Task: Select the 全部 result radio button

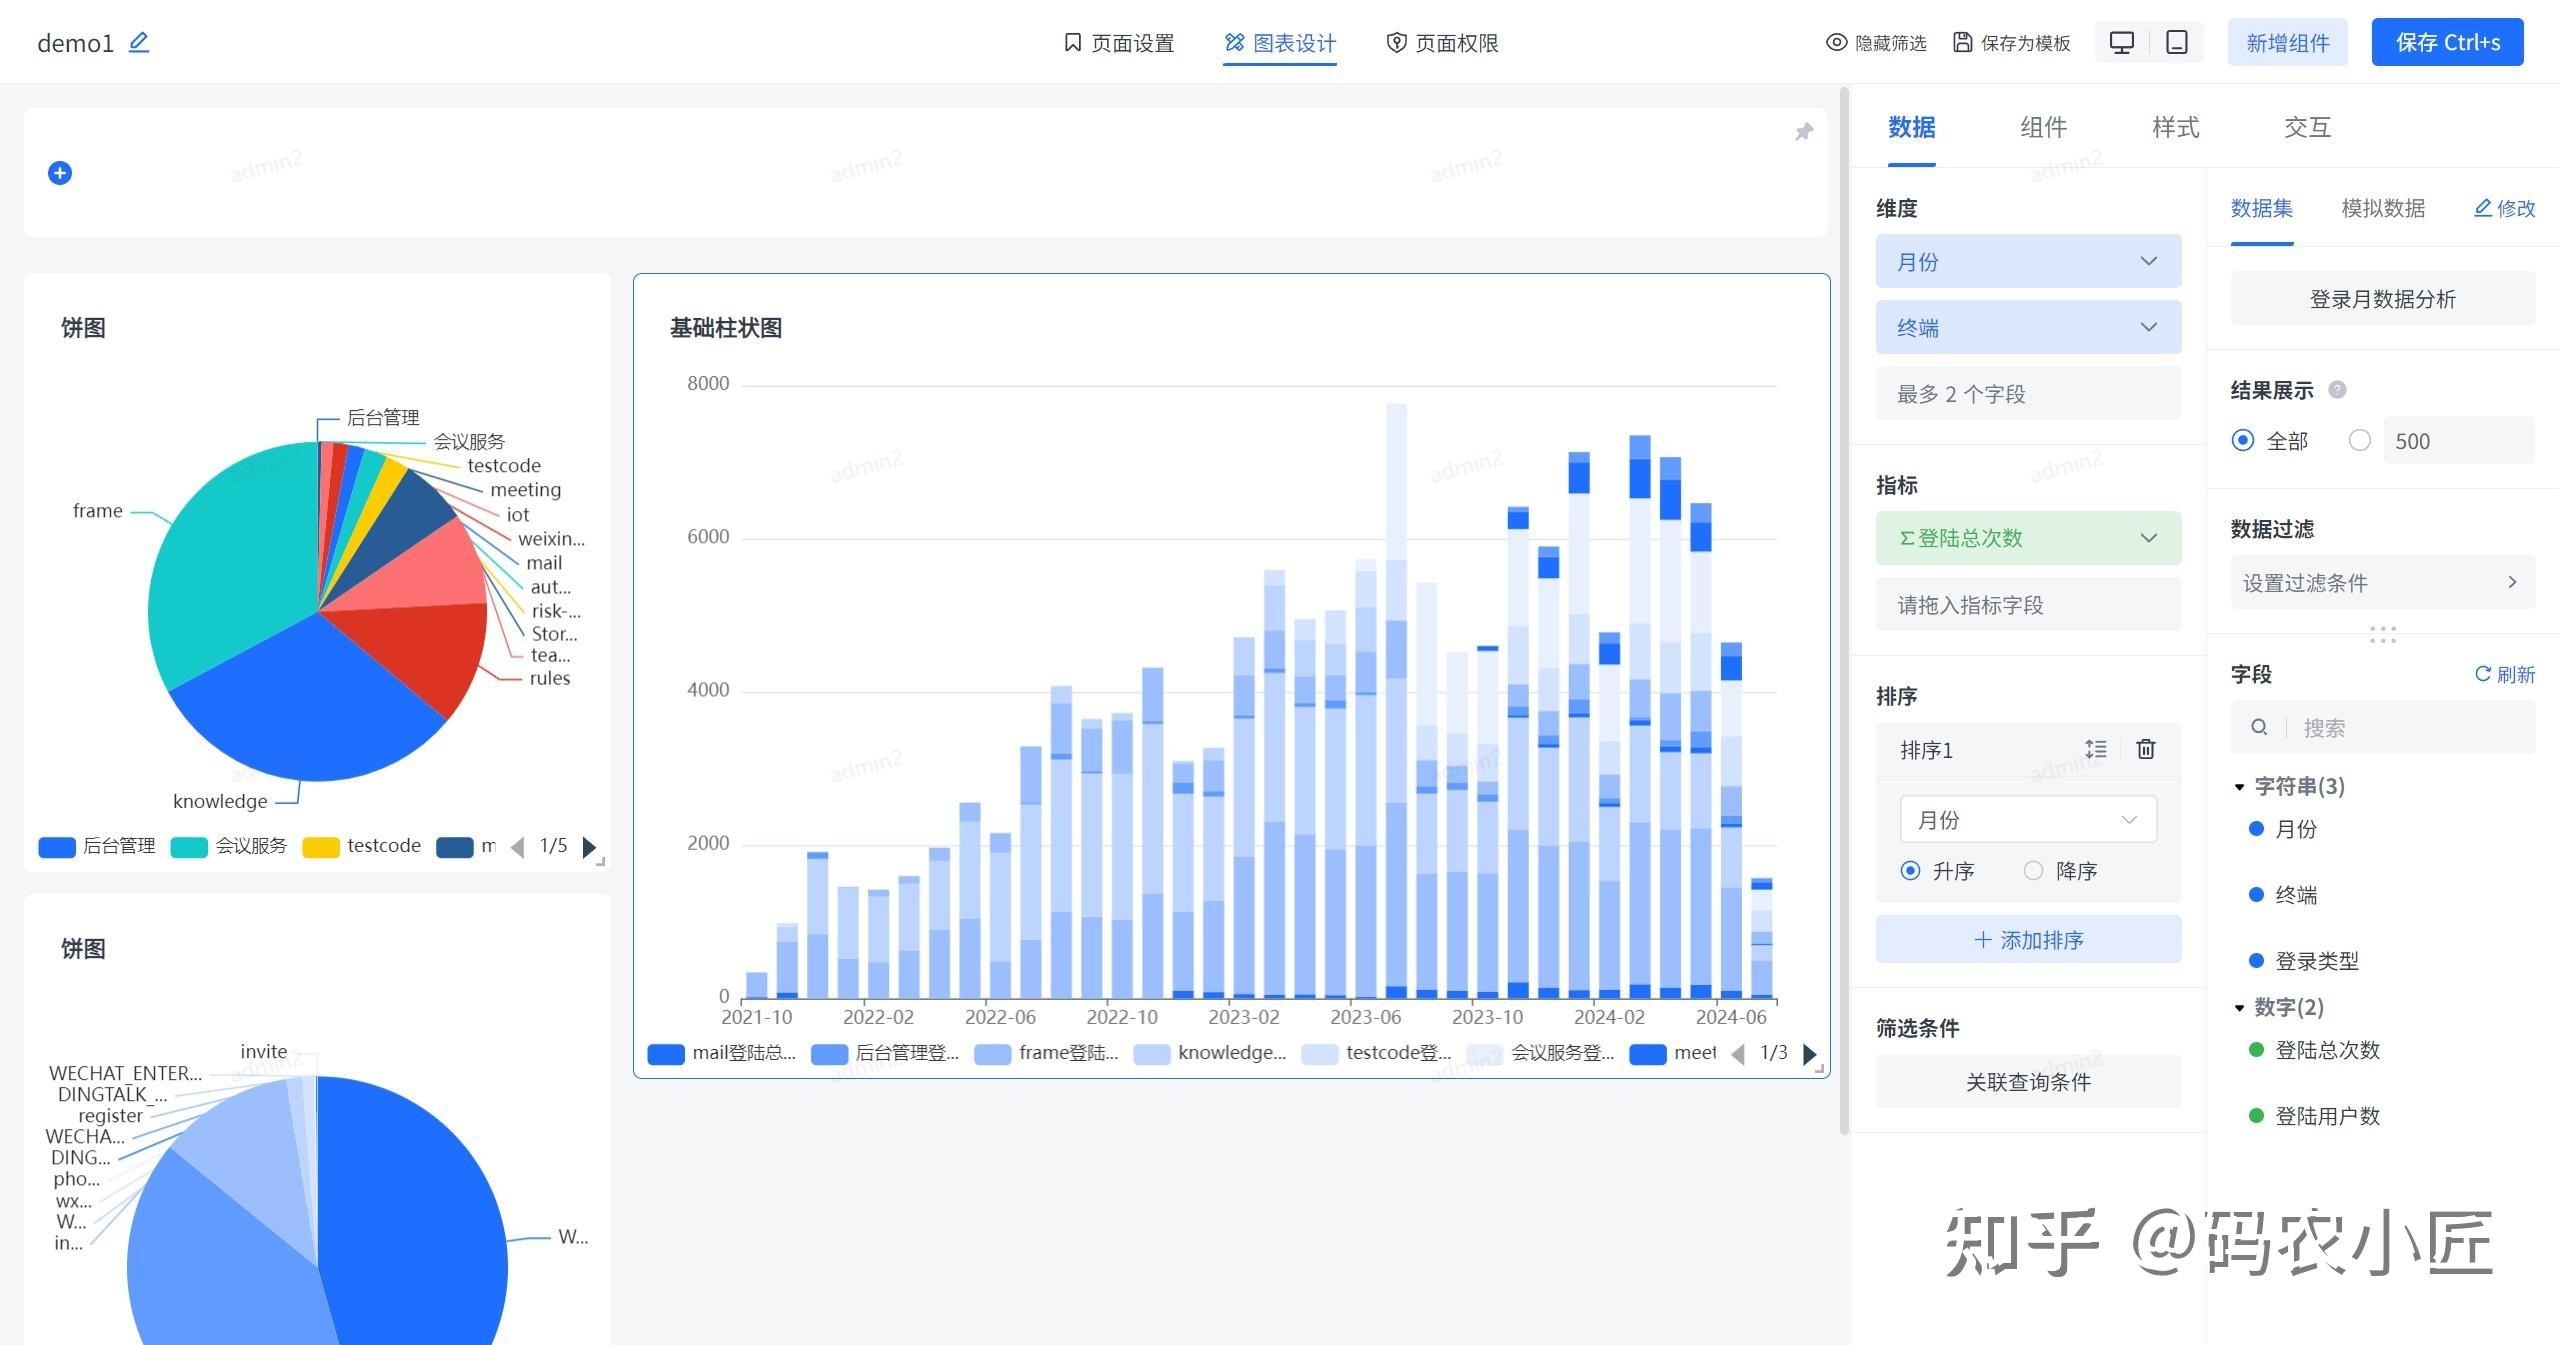Action: pyautogui.click(x=2243, y=441)
